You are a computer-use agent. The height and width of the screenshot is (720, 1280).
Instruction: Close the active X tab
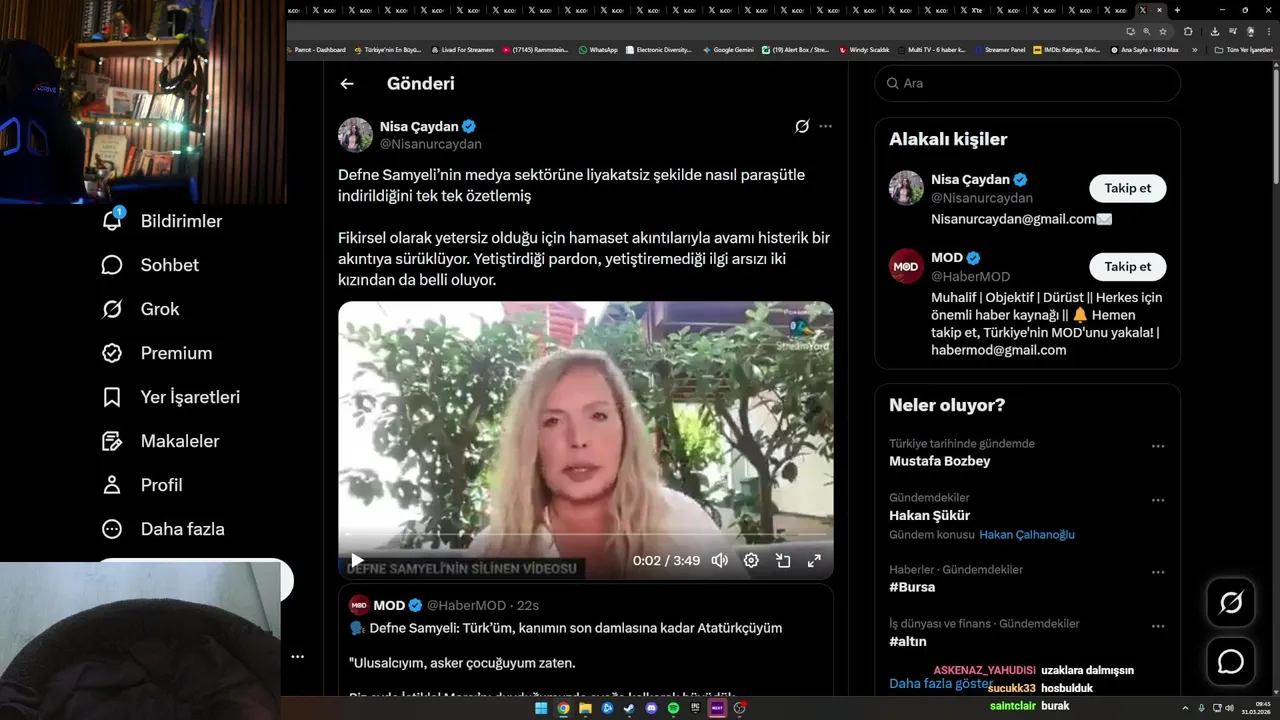pyautogui.click(x=1160, y=10)
